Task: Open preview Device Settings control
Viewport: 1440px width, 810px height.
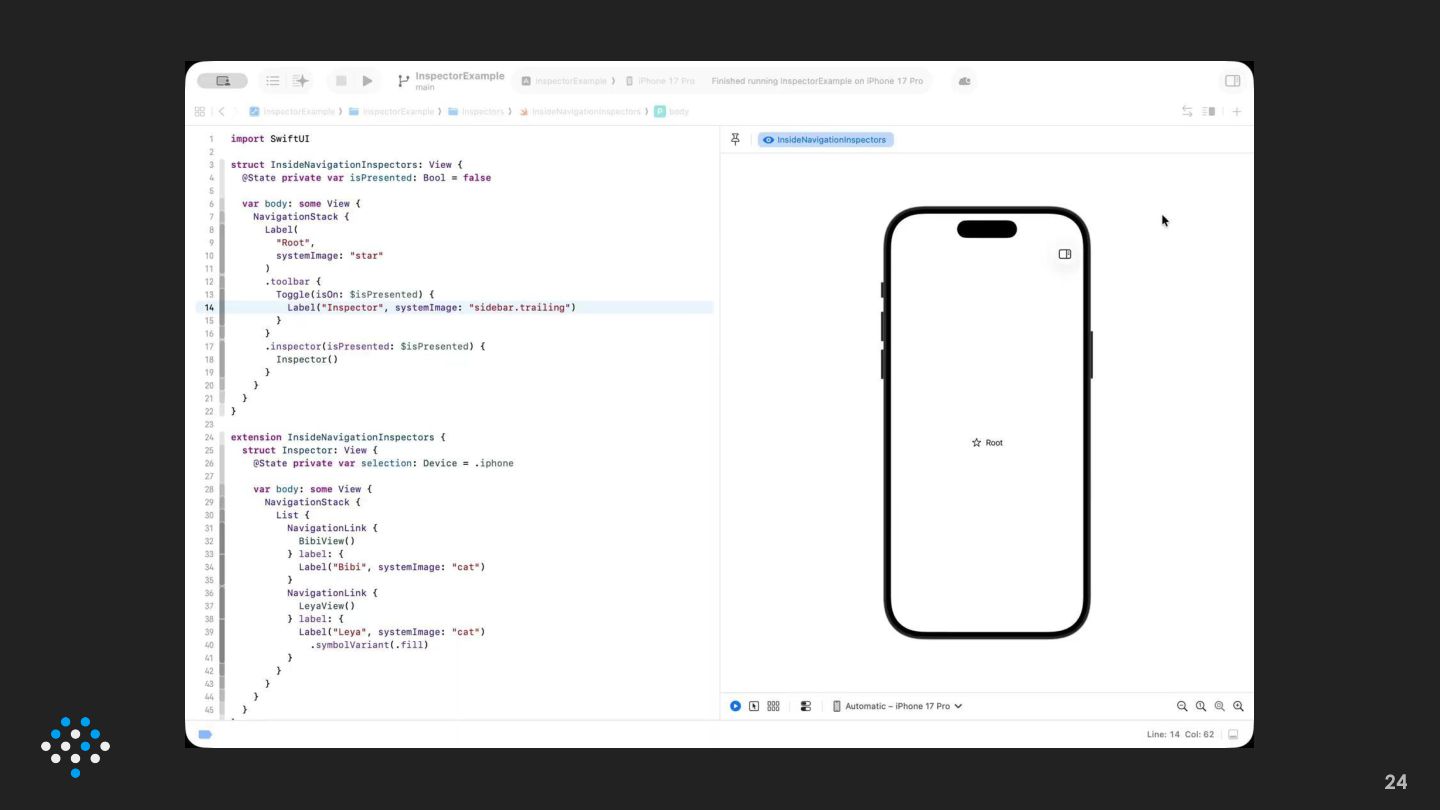Action: tap(806, 706)
